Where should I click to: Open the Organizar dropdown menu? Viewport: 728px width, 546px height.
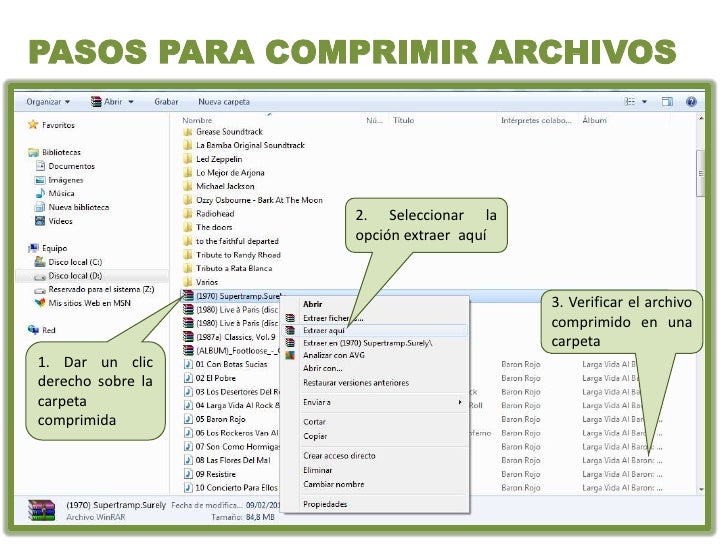[48, 102]
